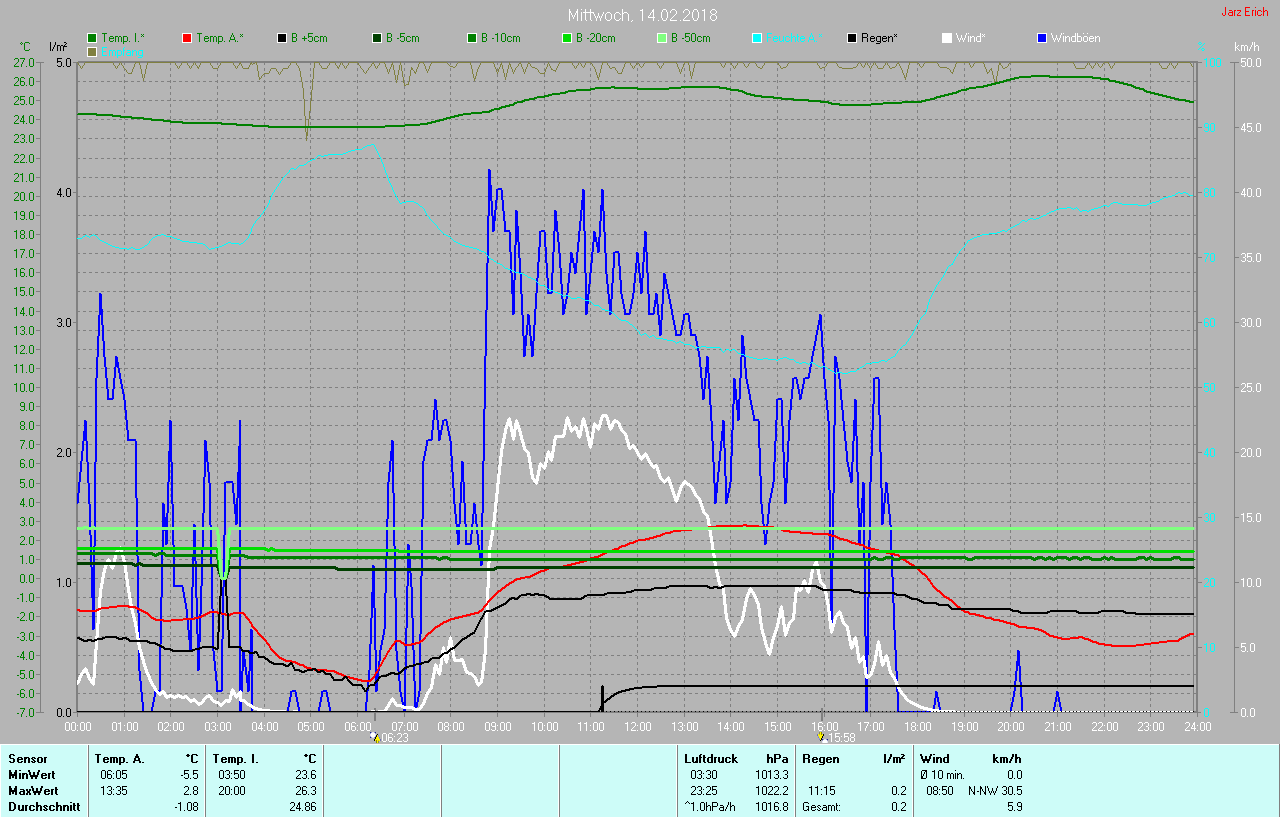Click the olive swatch in second legend row
Viewport: 1280px width, 817px height.
[92, 51]
